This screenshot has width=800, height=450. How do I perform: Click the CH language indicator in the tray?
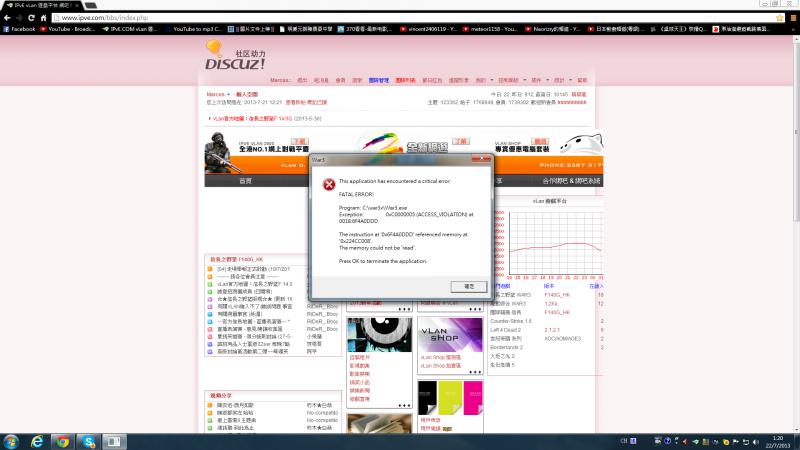(623, 441)
